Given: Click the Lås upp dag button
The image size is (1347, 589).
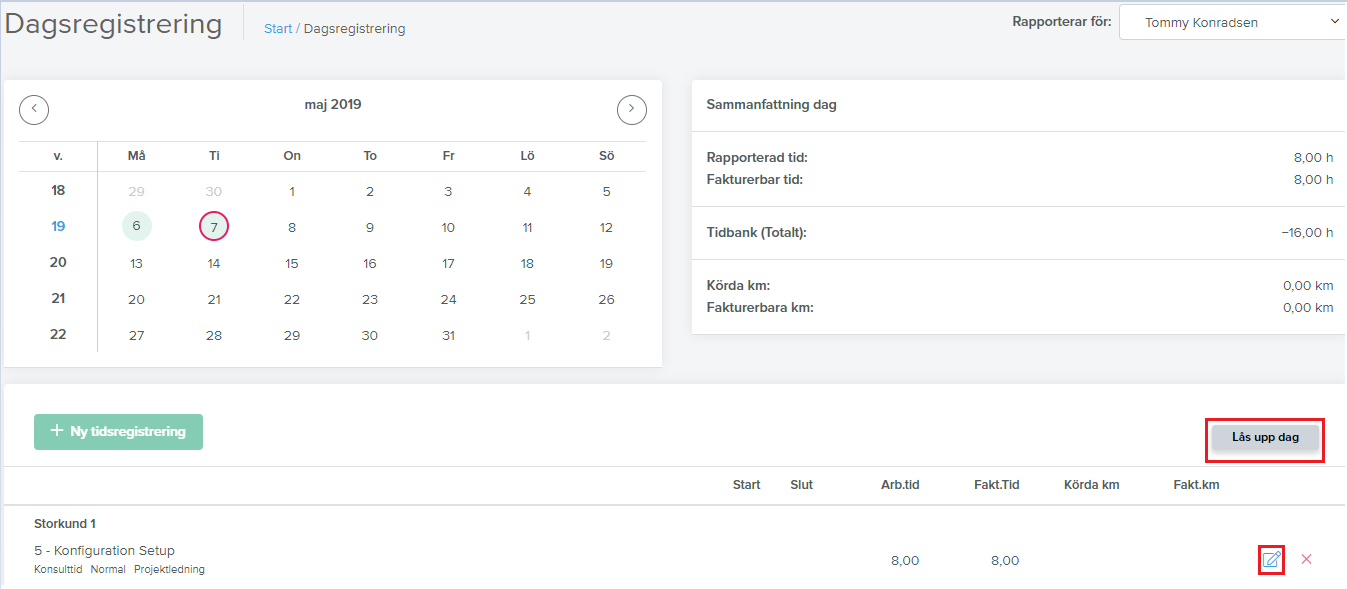Looking at the screenshot, I should [1265, 438].
